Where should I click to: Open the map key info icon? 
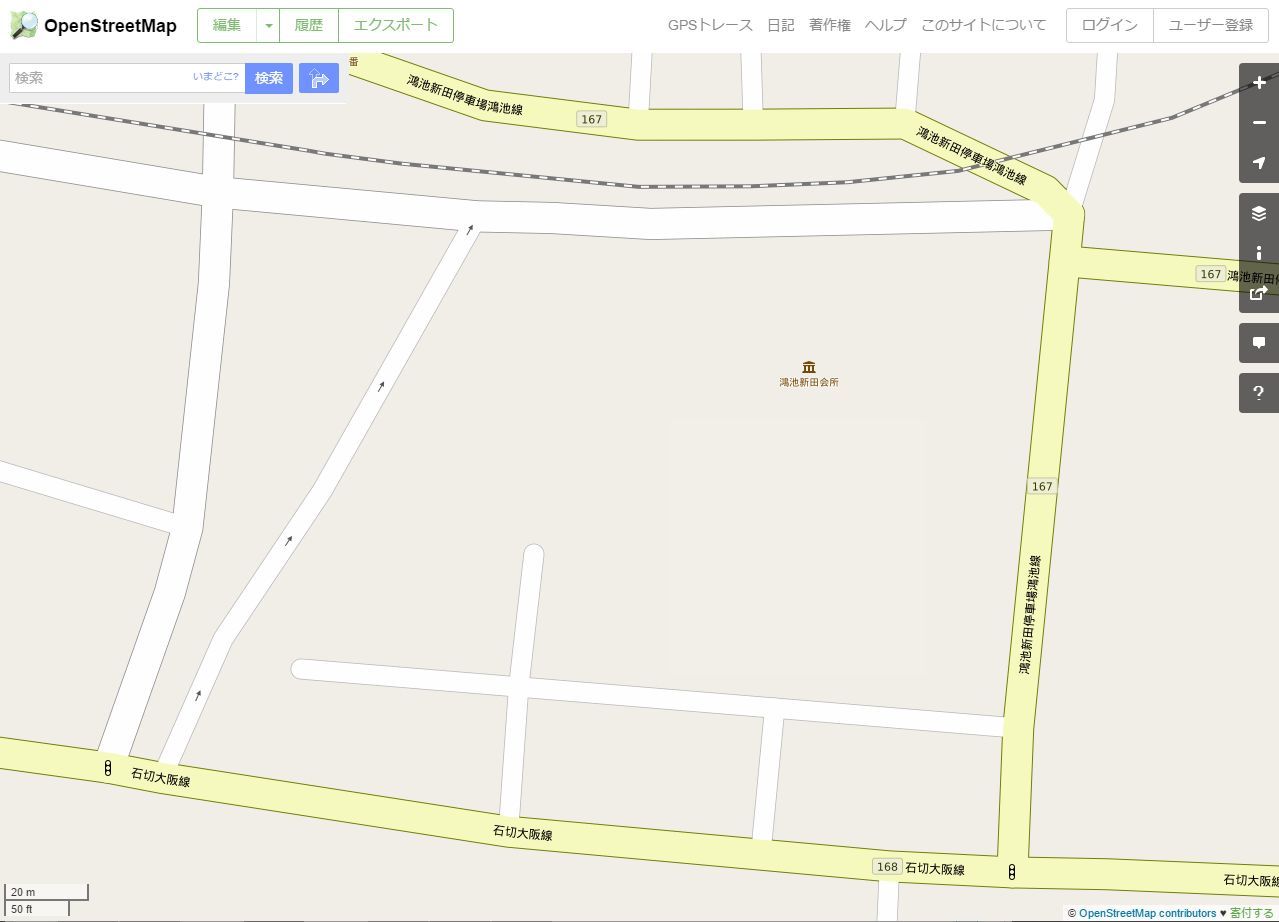point(1259,253)
